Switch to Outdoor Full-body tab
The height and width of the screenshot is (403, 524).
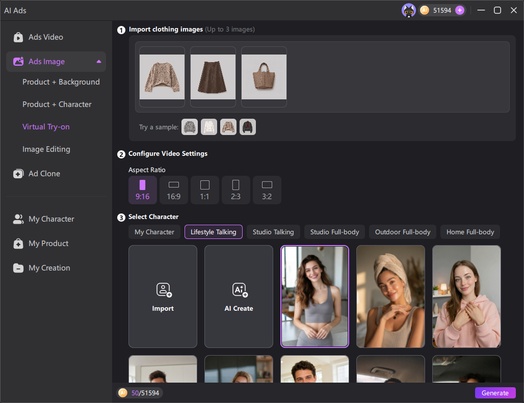[x=403, y=232]
